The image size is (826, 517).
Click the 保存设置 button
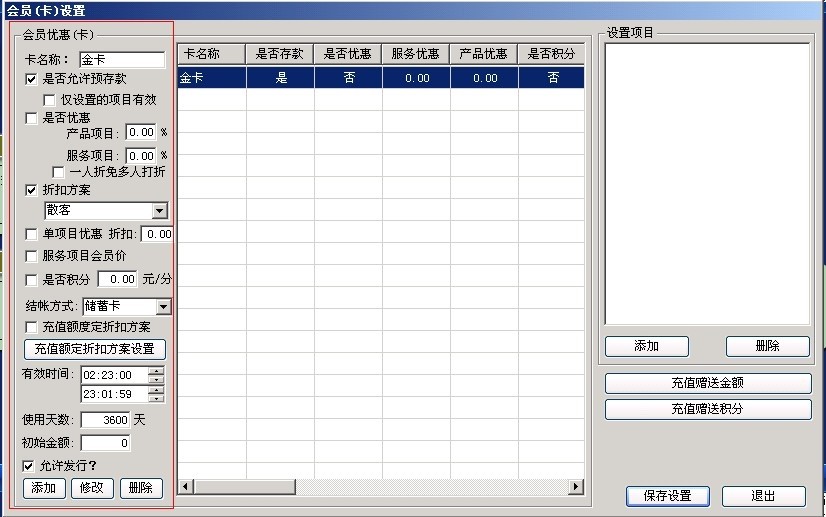pyautogui.click(x=668, y=496)
